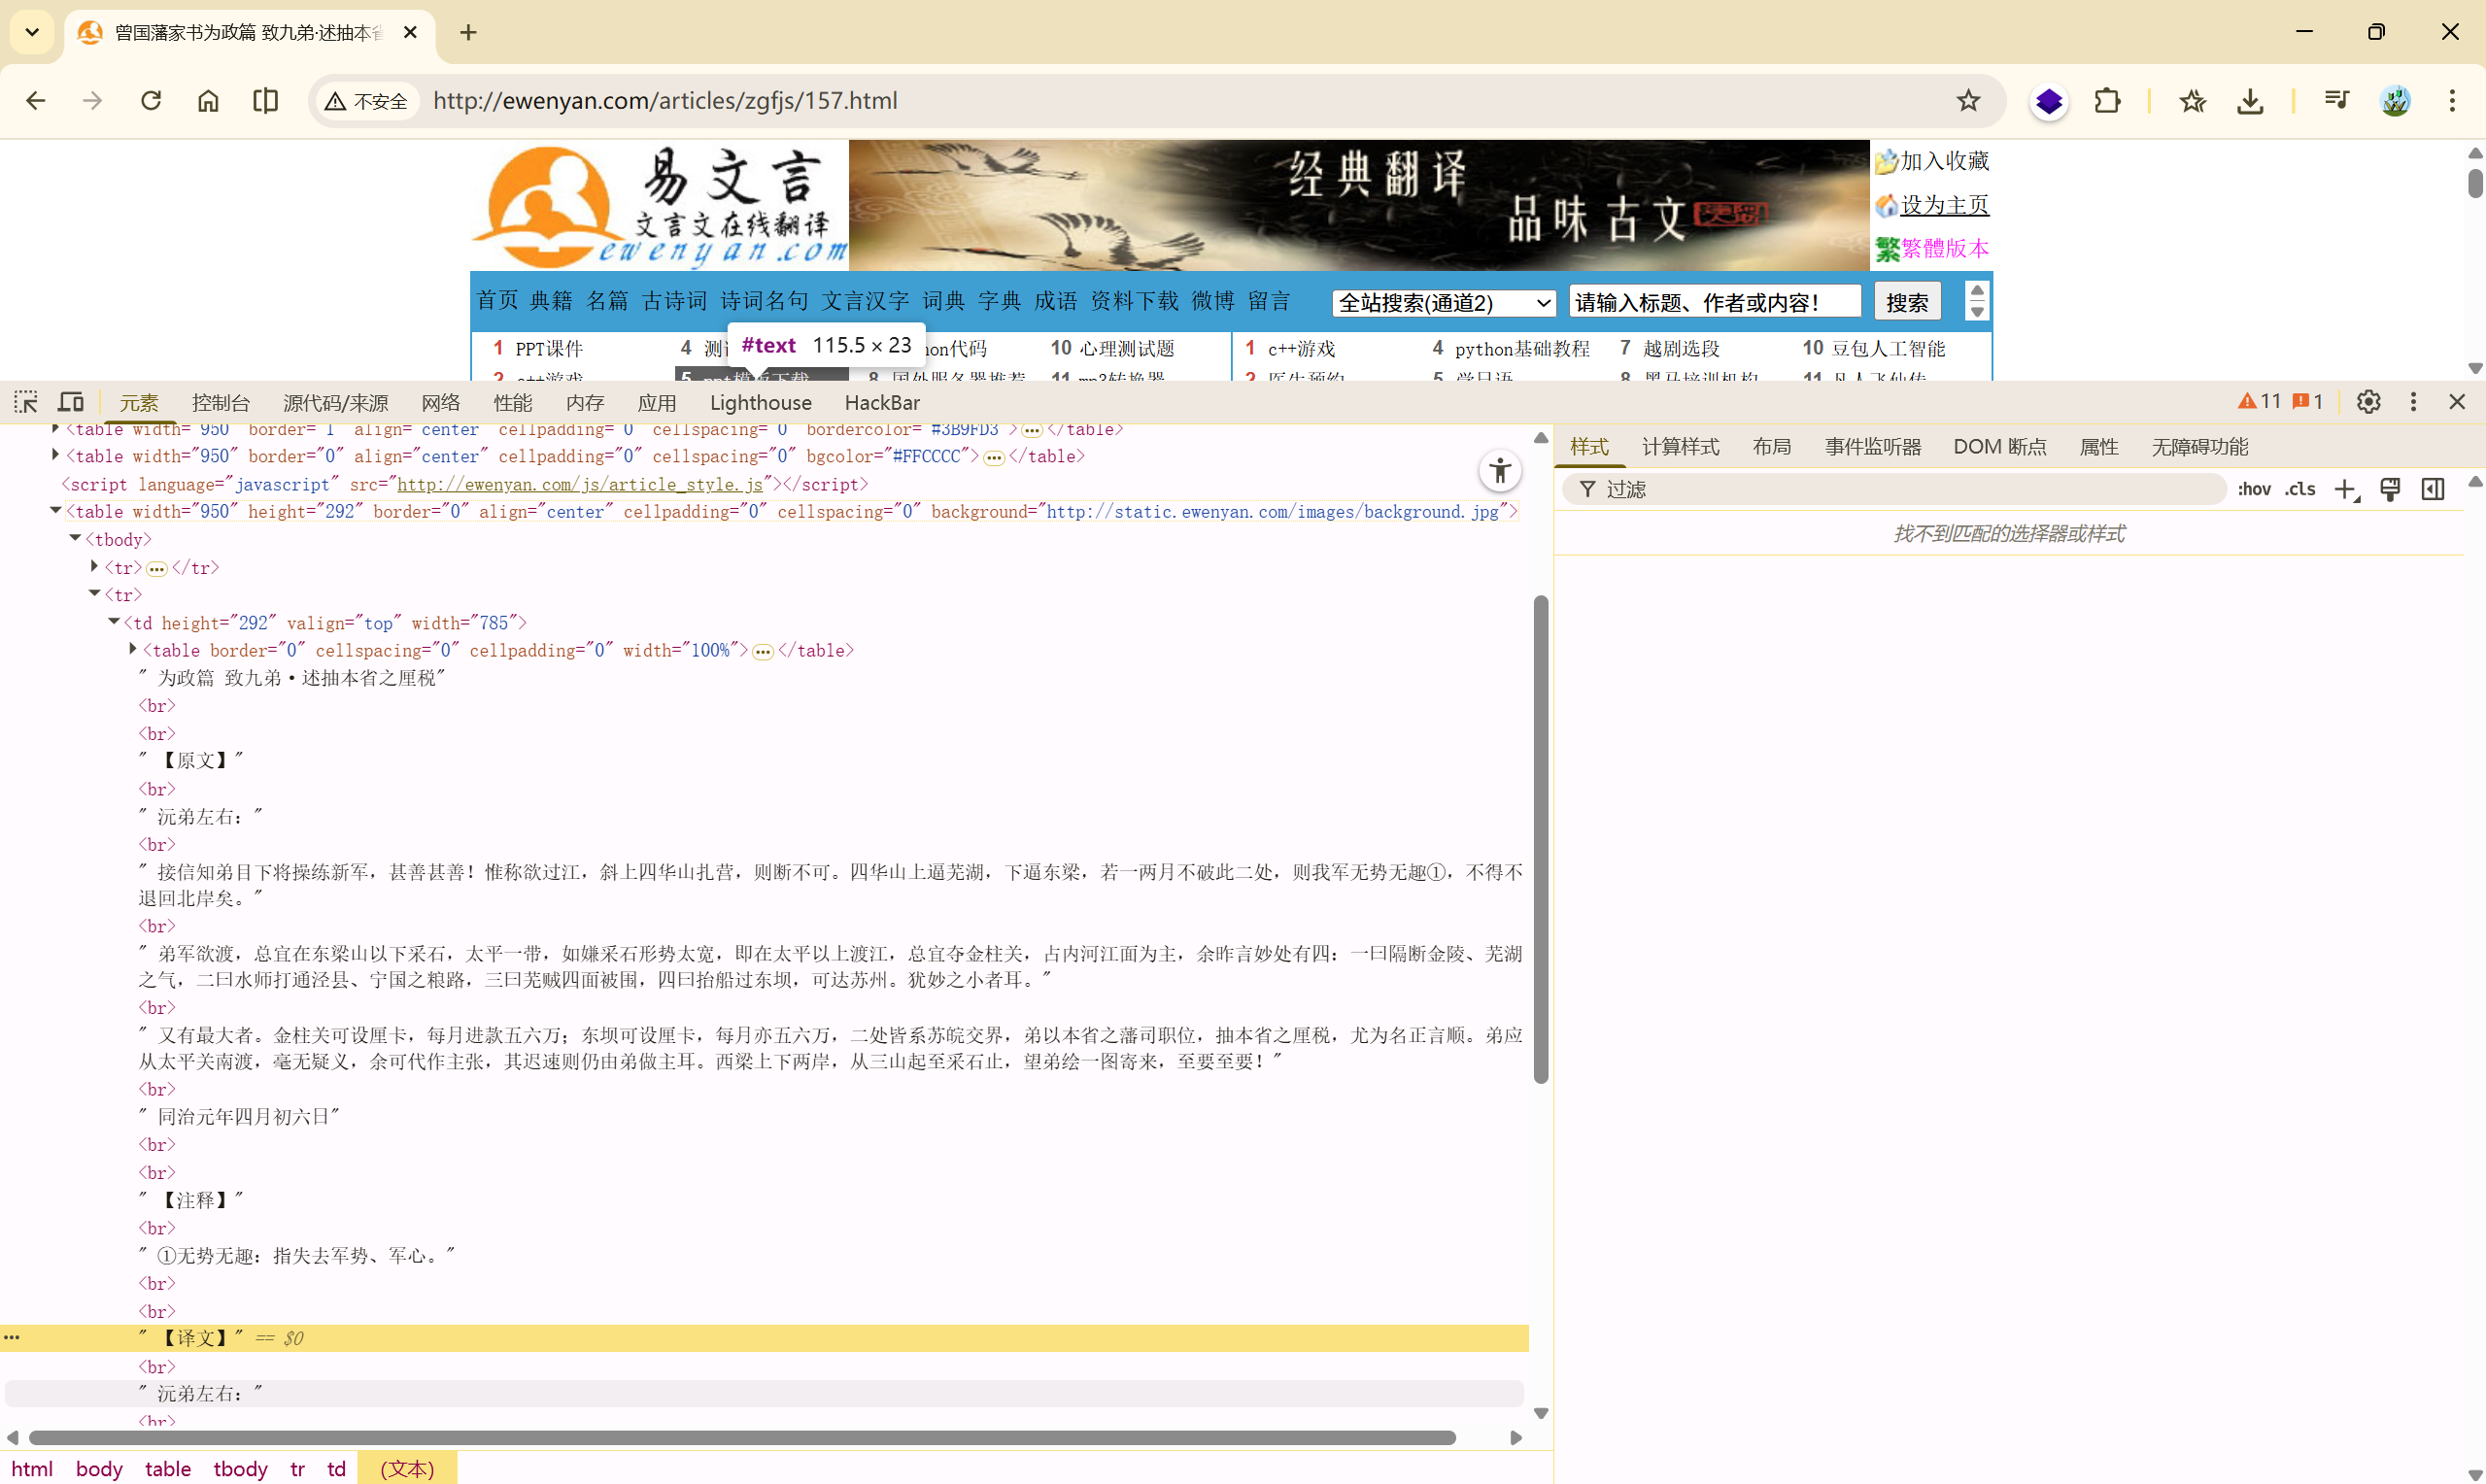Open the 全站搜索(通道2) dropdown

[x=1443, y=302]
